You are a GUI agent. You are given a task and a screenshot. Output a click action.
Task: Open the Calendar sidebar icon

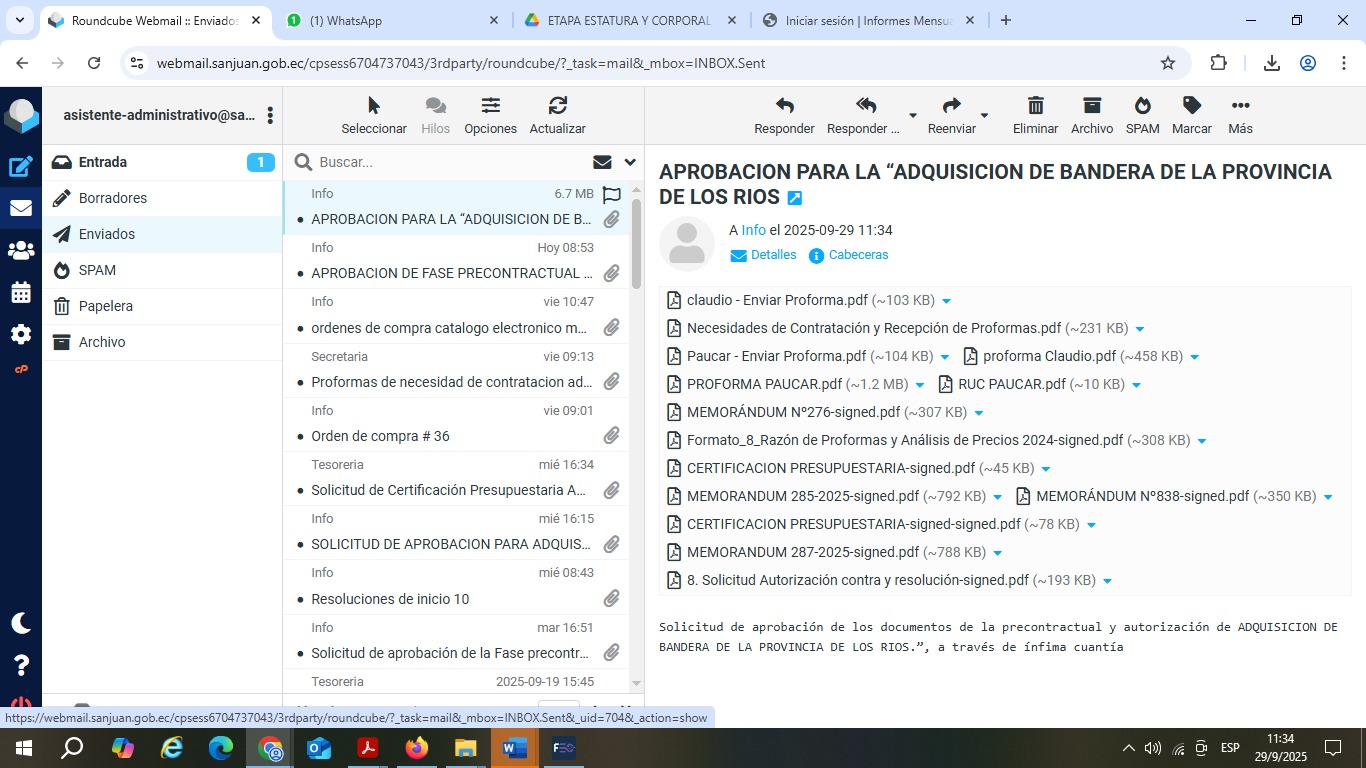[x=21, y=293]
